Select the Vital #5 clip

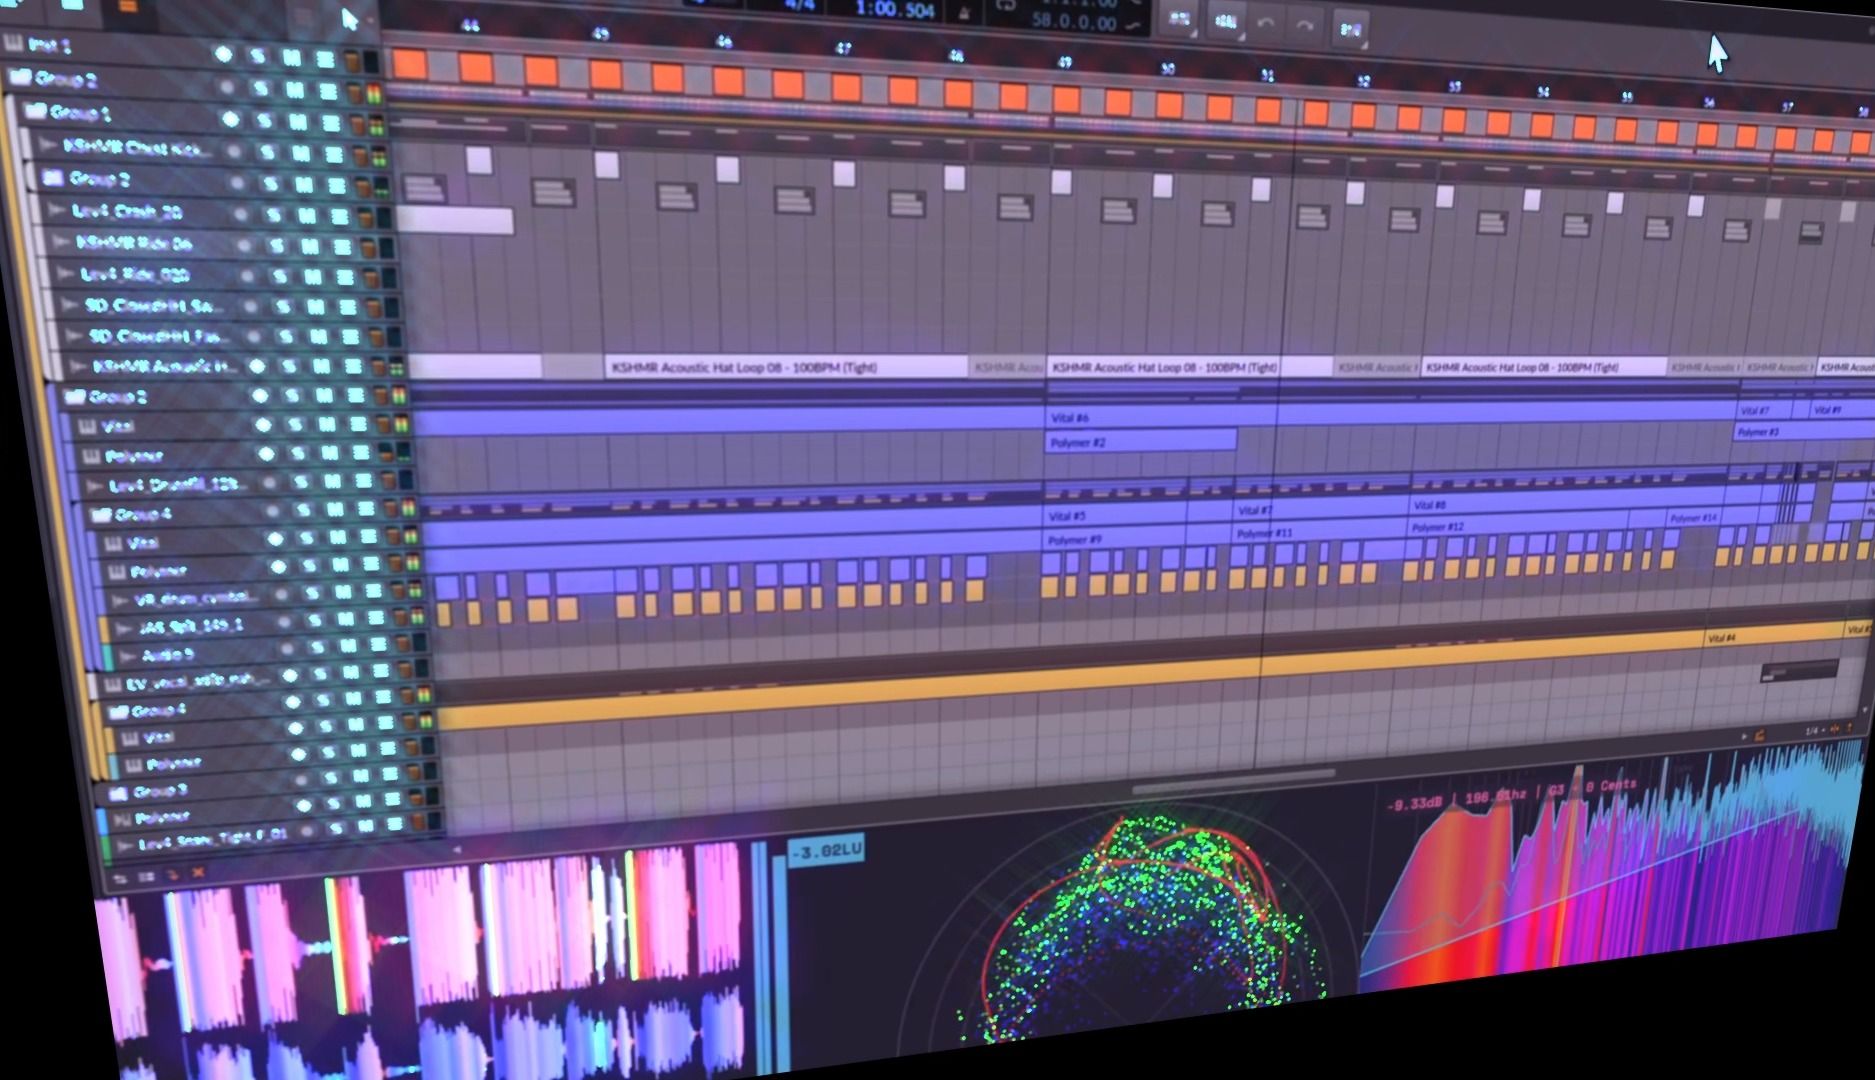click(x=1116, y=515)
